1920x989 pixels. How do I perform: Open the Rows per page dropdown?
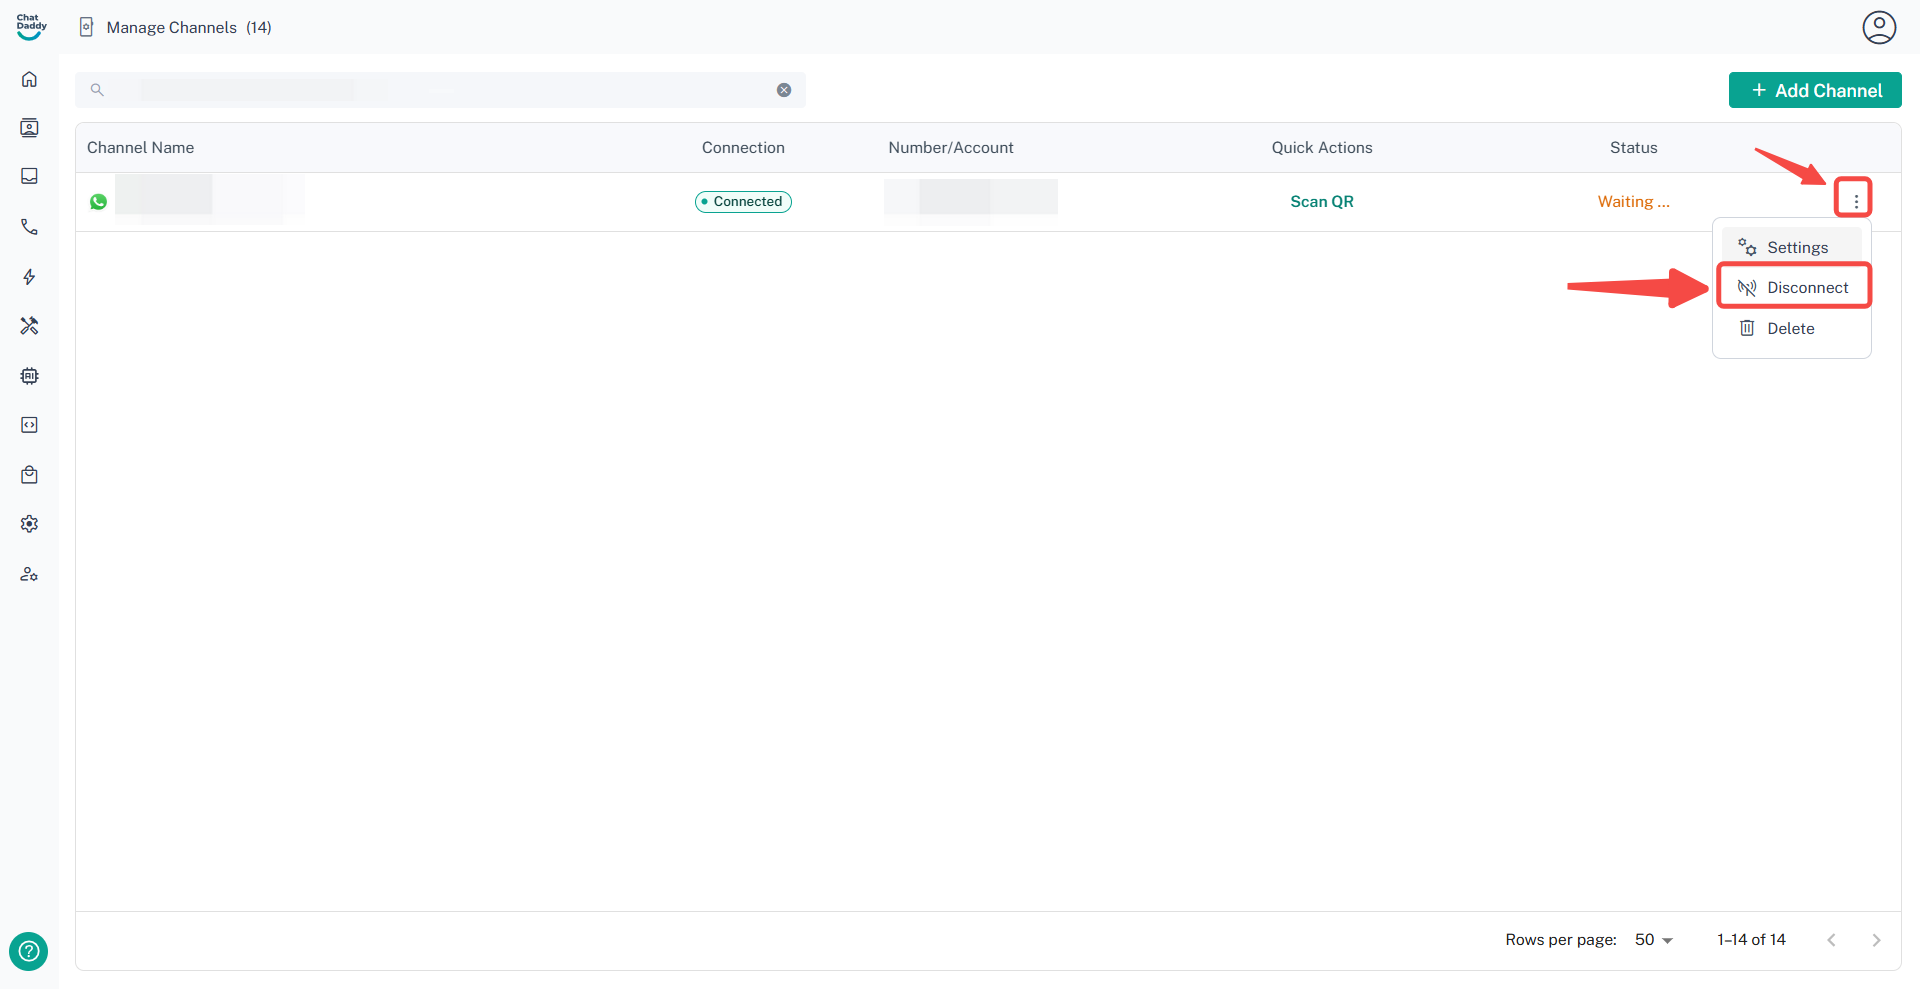(1654, 940)
